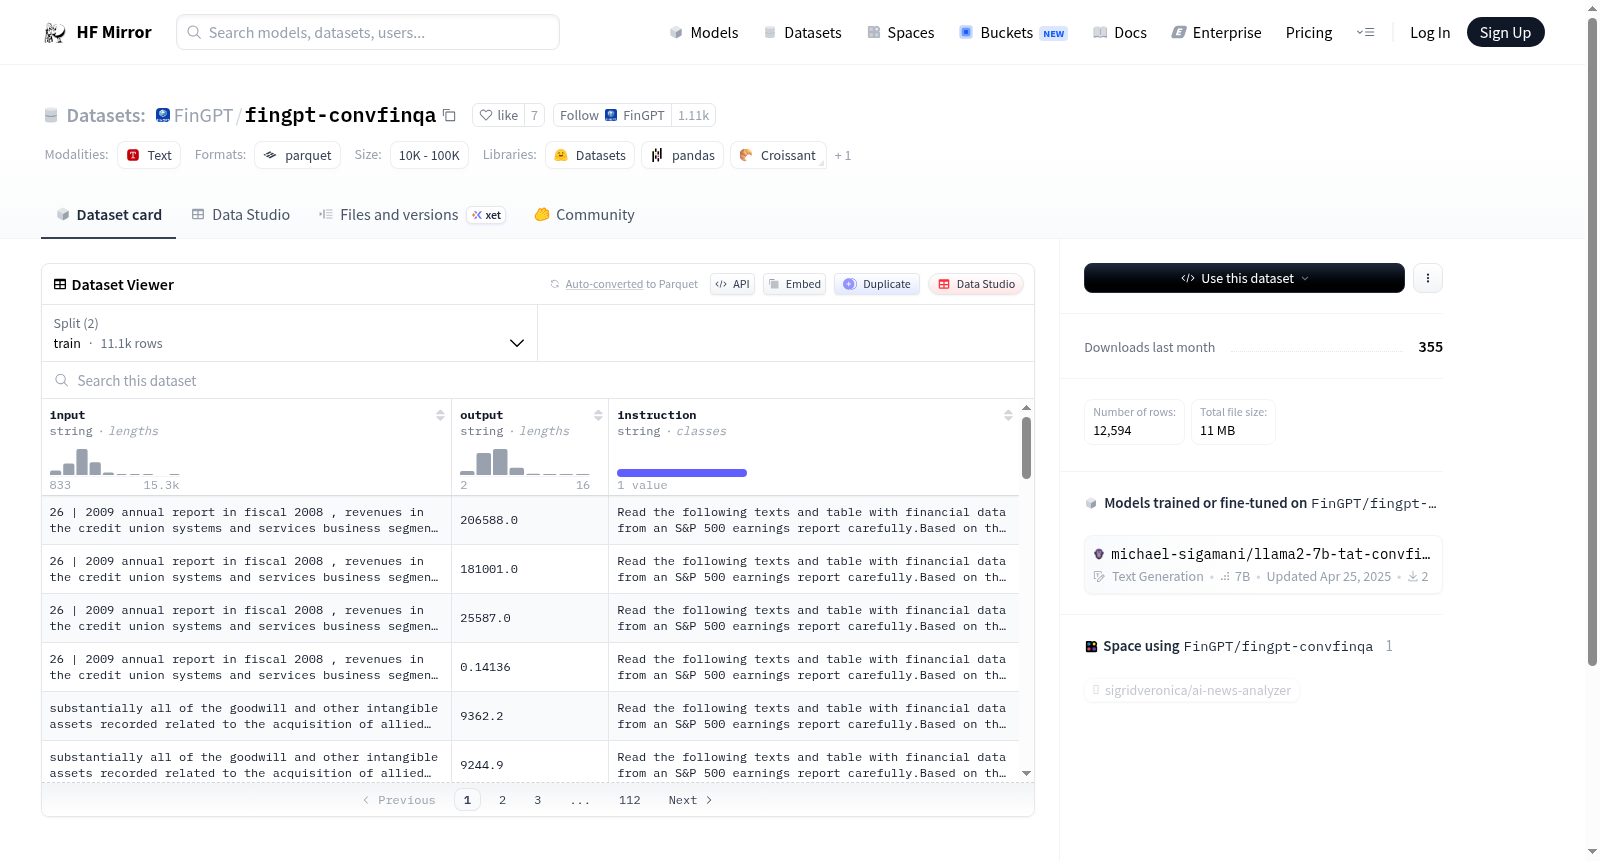Click the Duplicate button
The width and height of the screenshot is (1600, 861).
(x=877, y=284)
